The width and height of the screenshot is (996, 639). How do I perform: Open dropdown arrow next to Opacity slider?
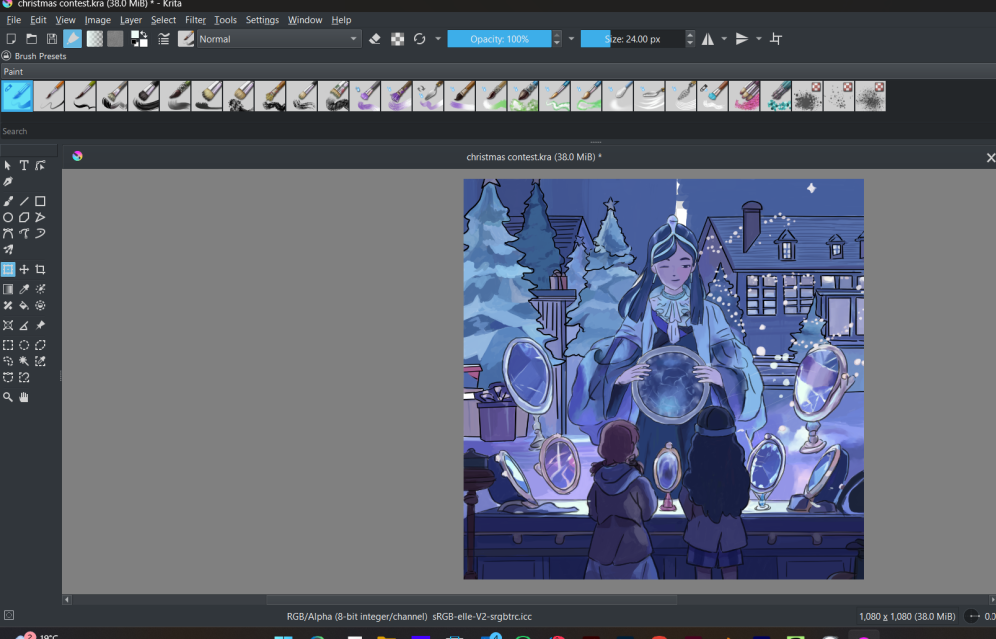tap(571, 39)
